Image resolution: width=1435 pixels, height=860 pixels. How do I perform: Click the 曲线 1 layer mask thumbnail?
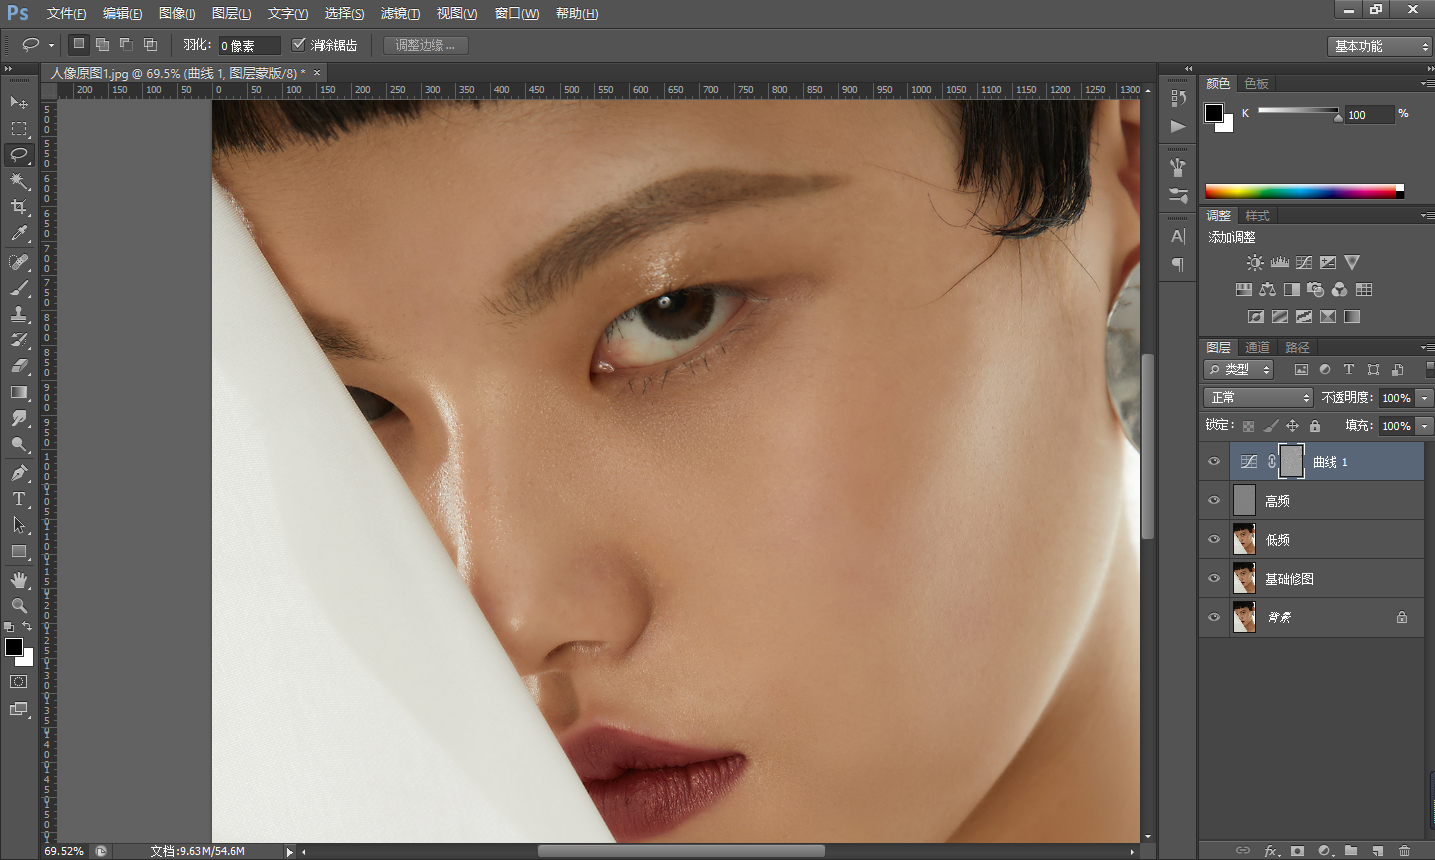point(1291,461)
